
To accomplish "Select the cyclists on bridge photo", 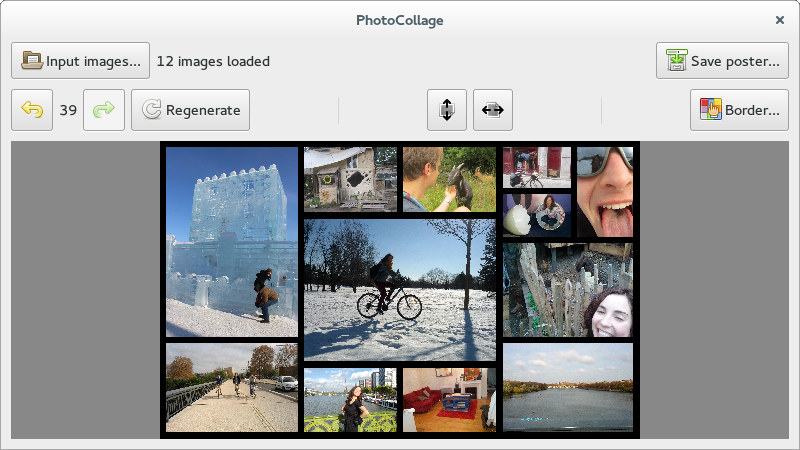I will [232, 388].
